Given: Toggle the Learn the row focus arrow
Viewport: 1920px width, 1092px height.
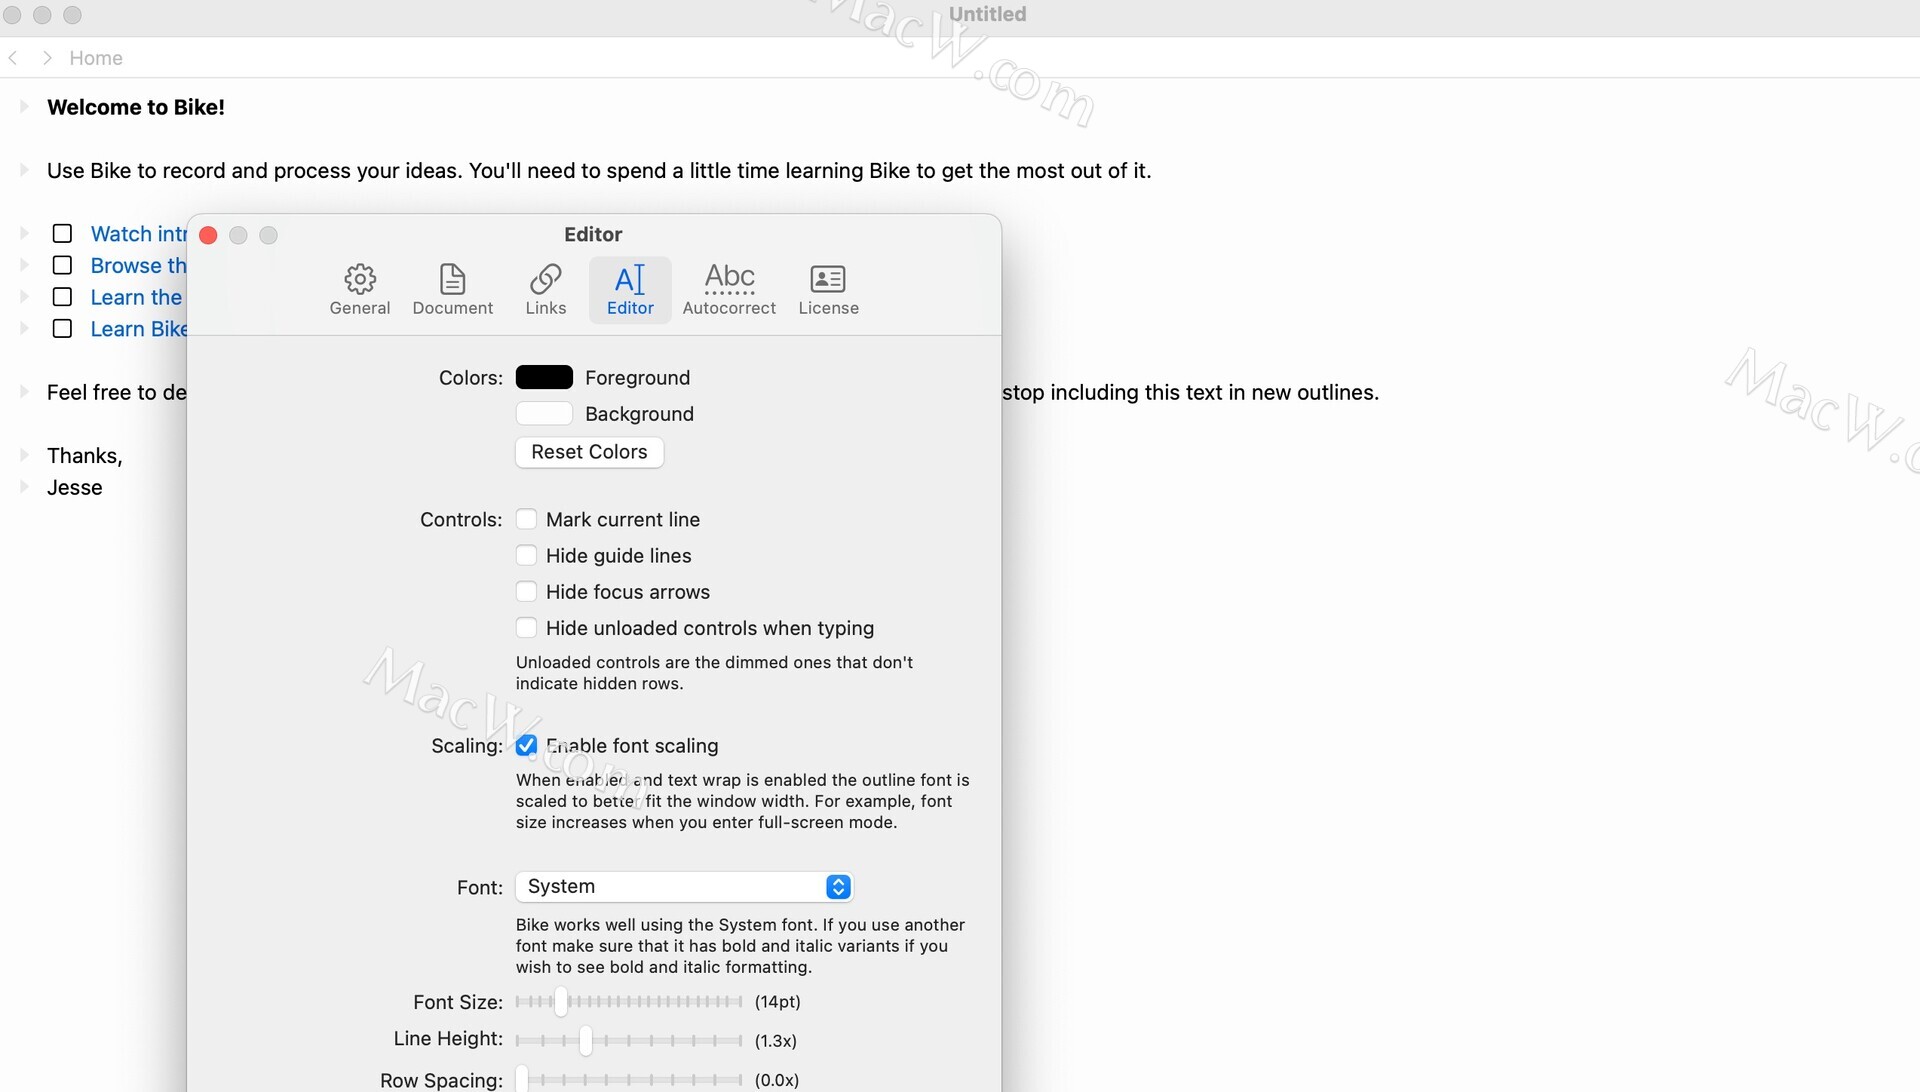Looking at the screenshot, I should [x=24, y=297].
